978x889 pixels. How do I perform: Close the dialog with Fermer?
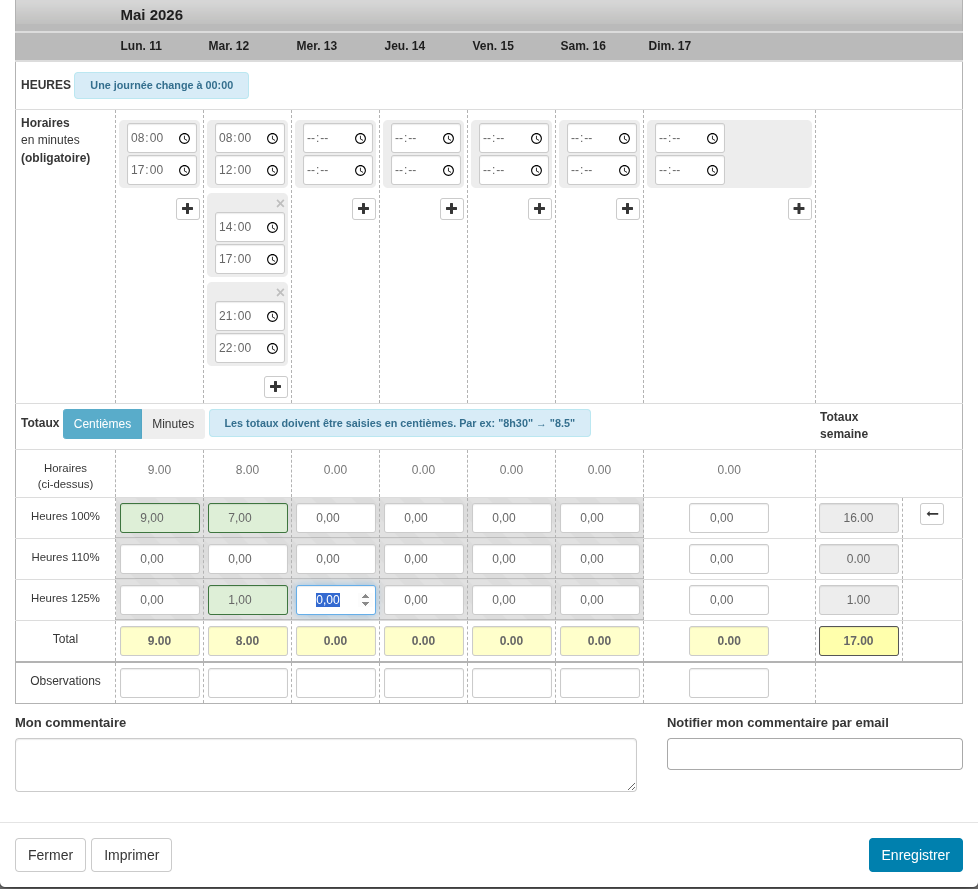pos(51,855)
